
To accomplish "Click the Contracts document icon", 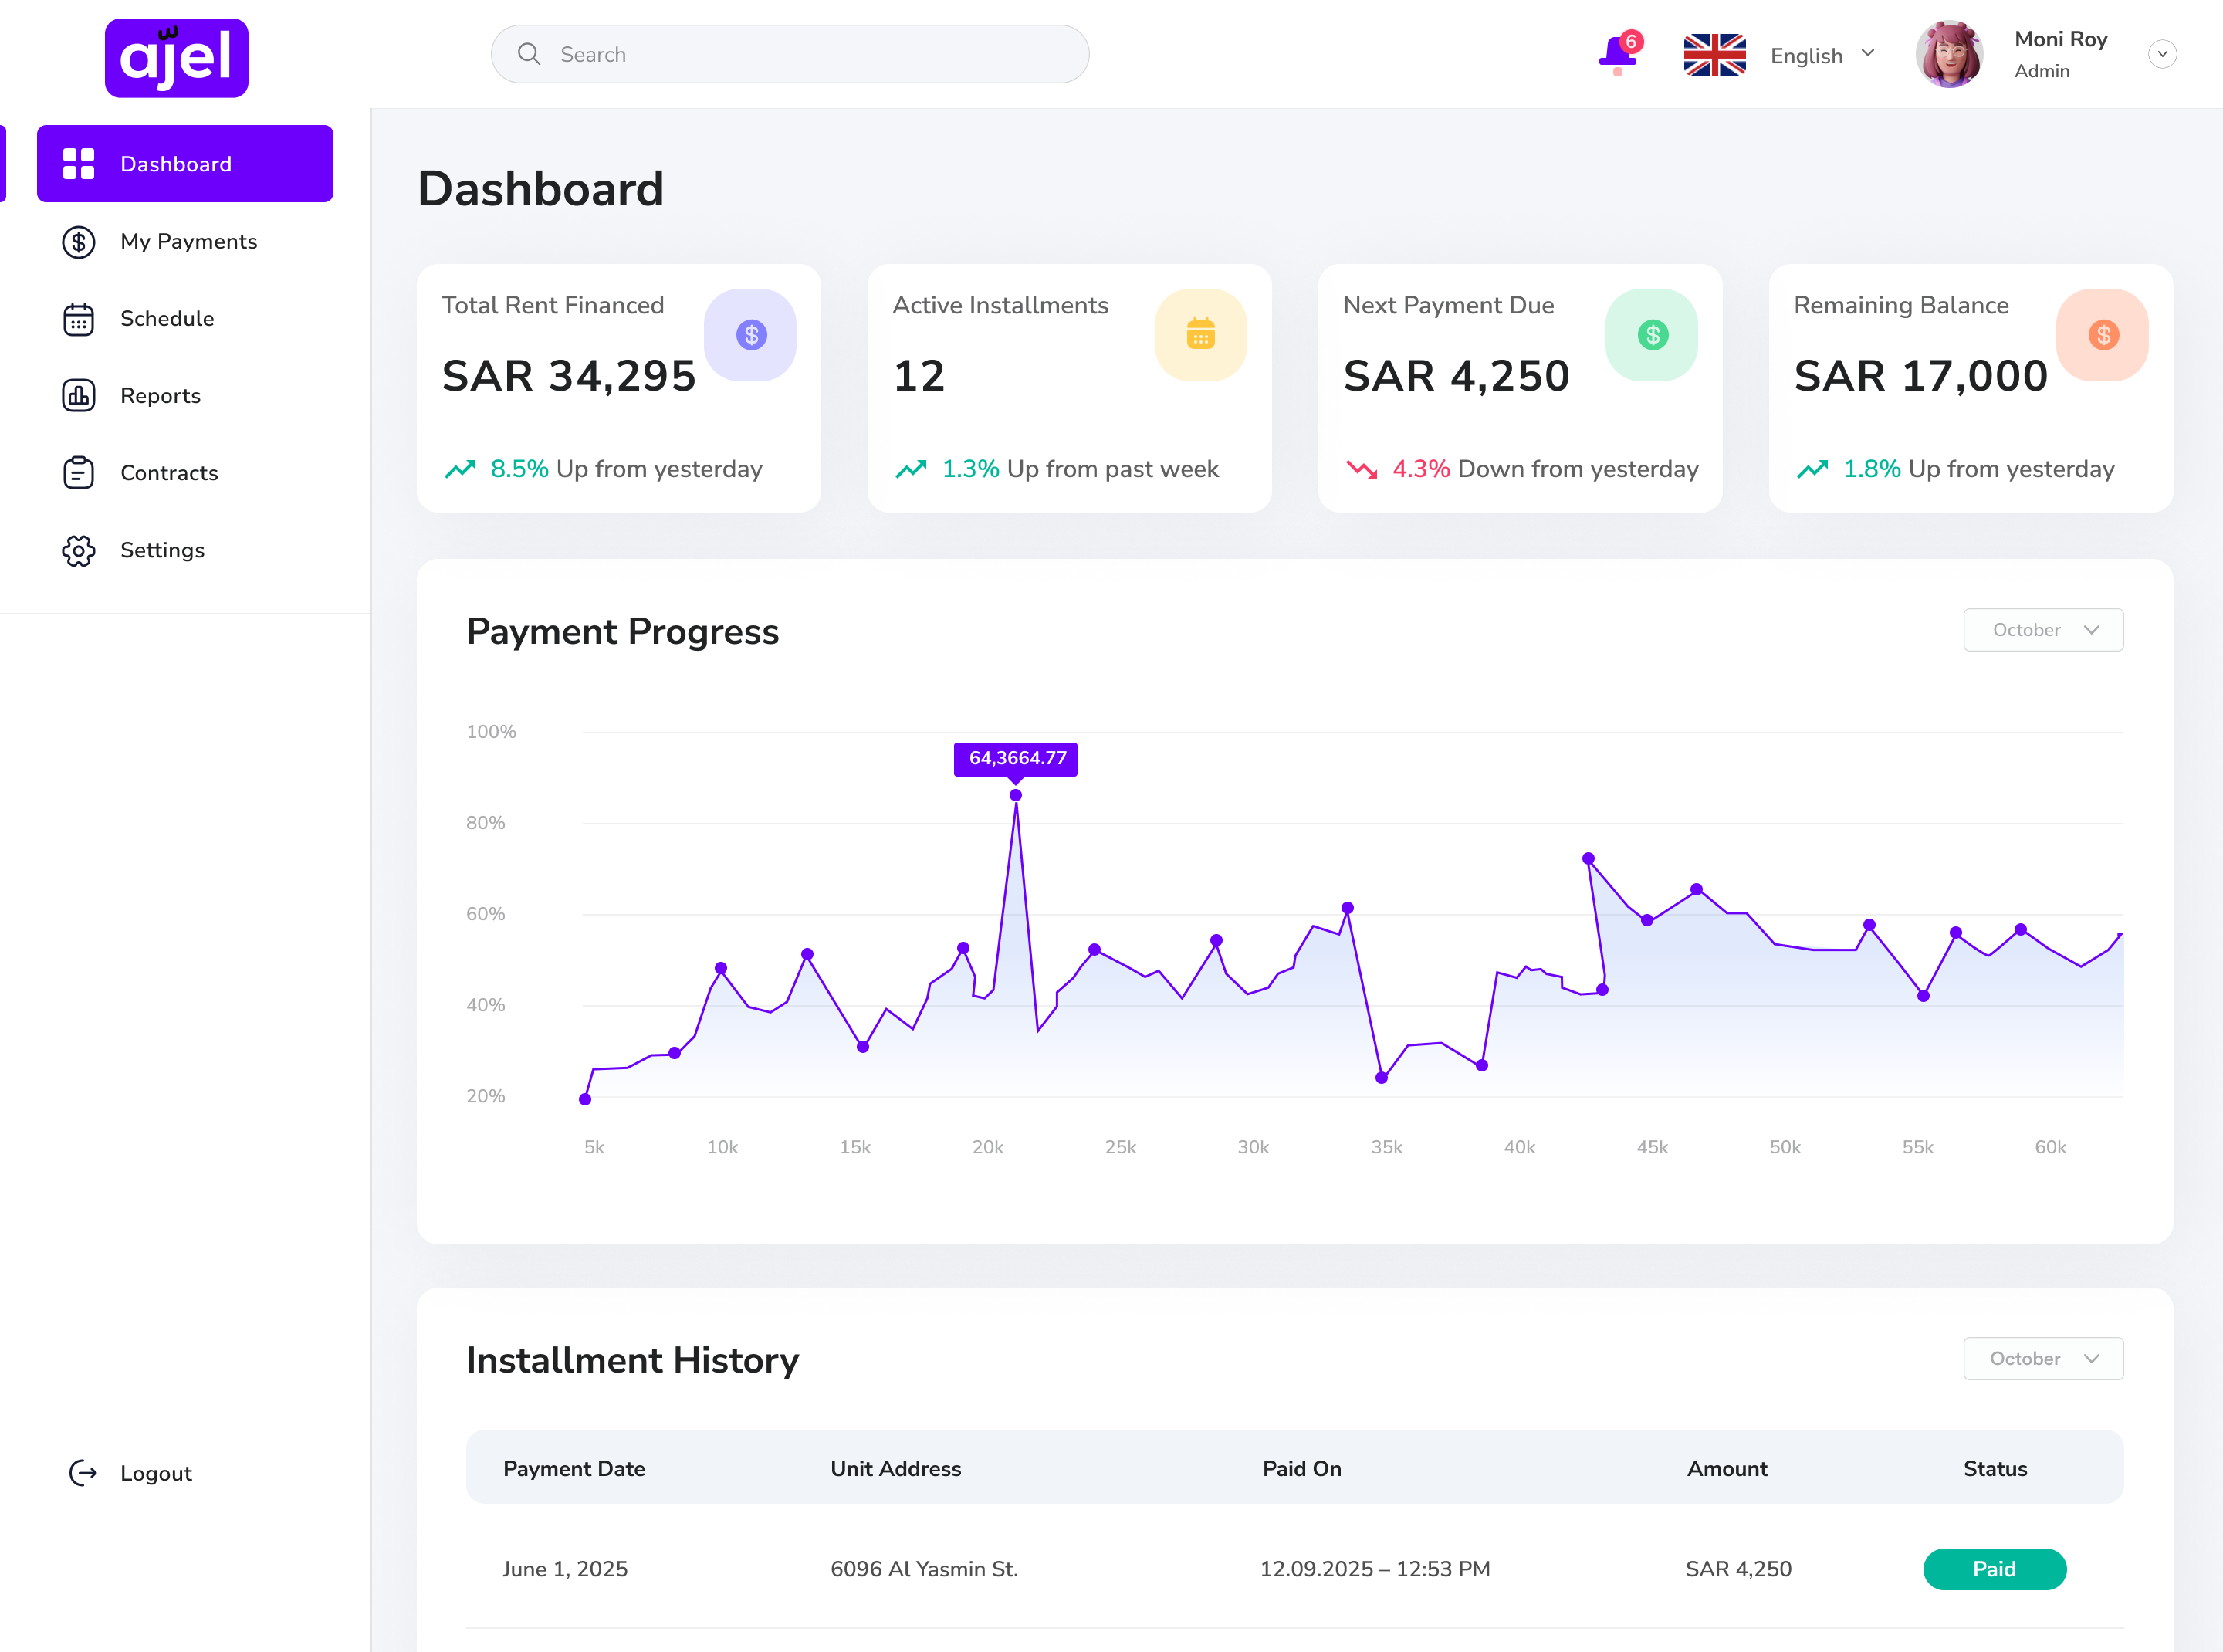I will point(78,472).
